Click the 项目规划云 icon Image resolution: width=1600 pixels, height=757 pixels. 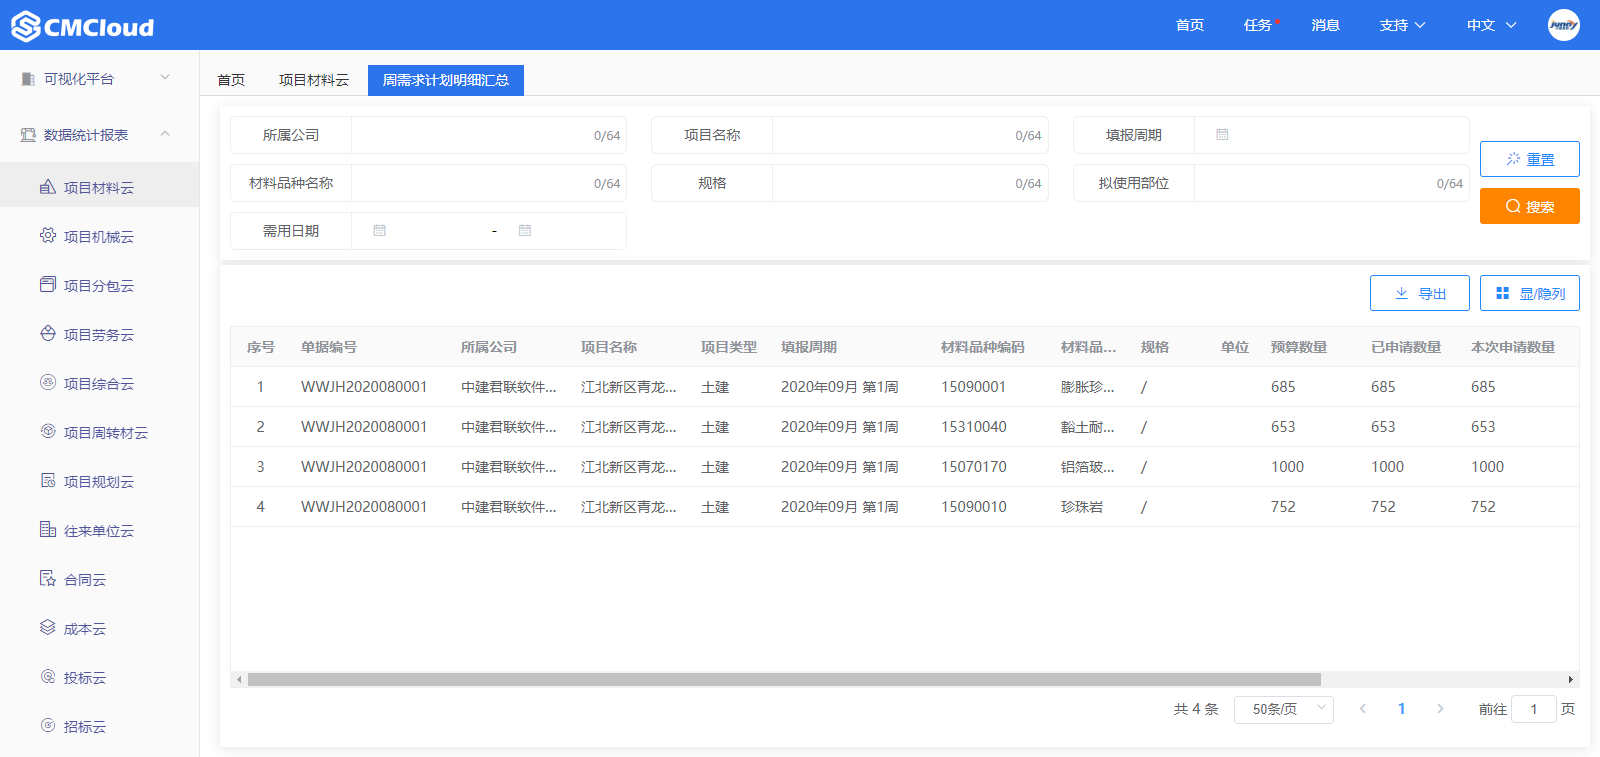click(x=47, y=480)
